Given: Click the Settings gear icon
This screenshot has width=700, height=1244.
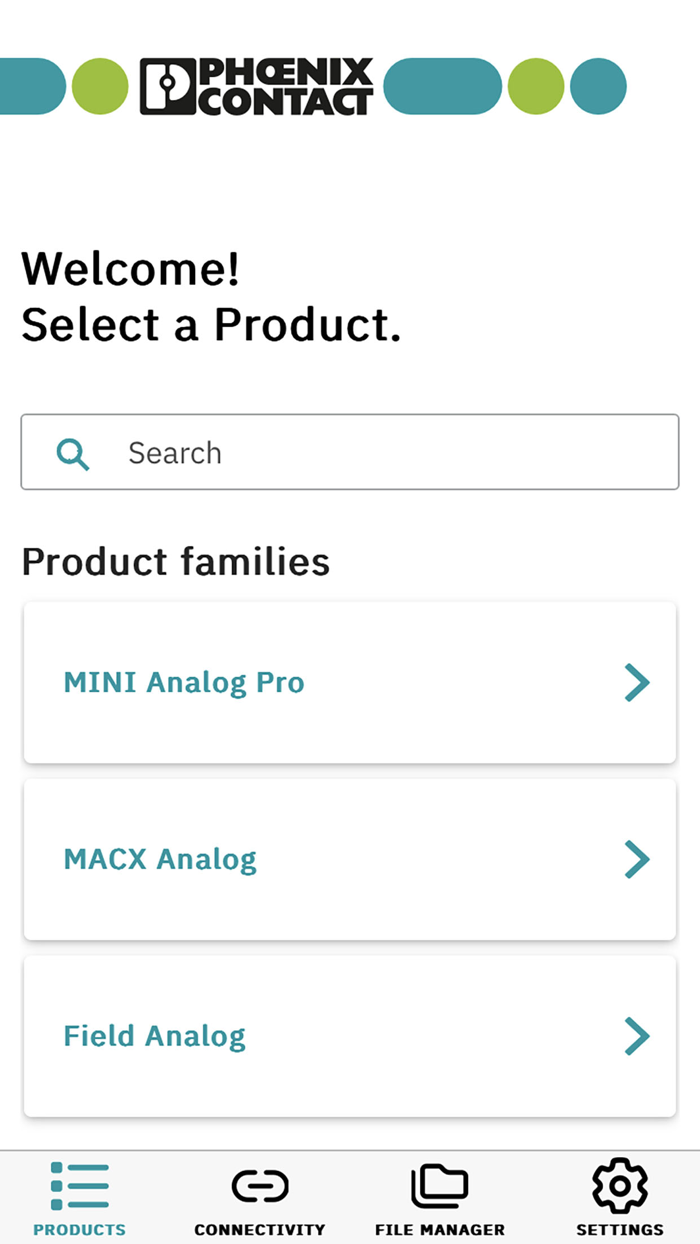Looking at the screenshot, I should point(620,1186).
